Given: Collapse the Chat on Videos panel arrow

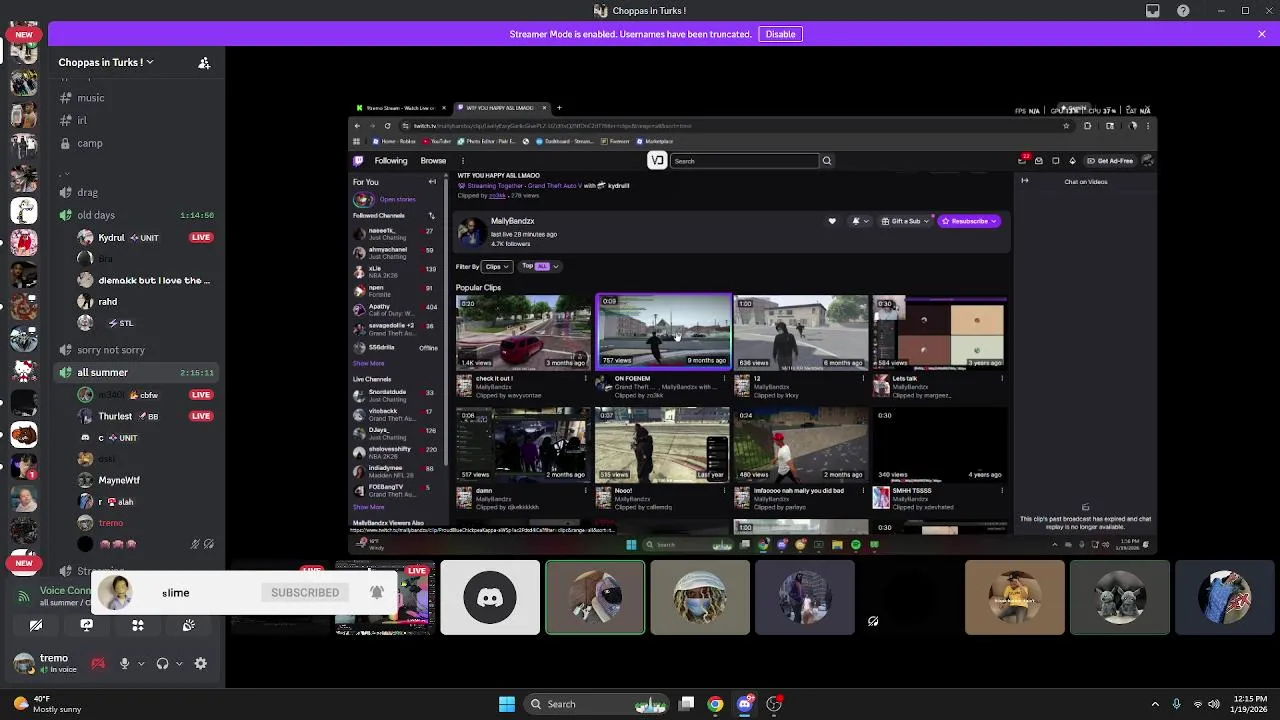Looking at the screenshot, I should tap(1024, 181).
